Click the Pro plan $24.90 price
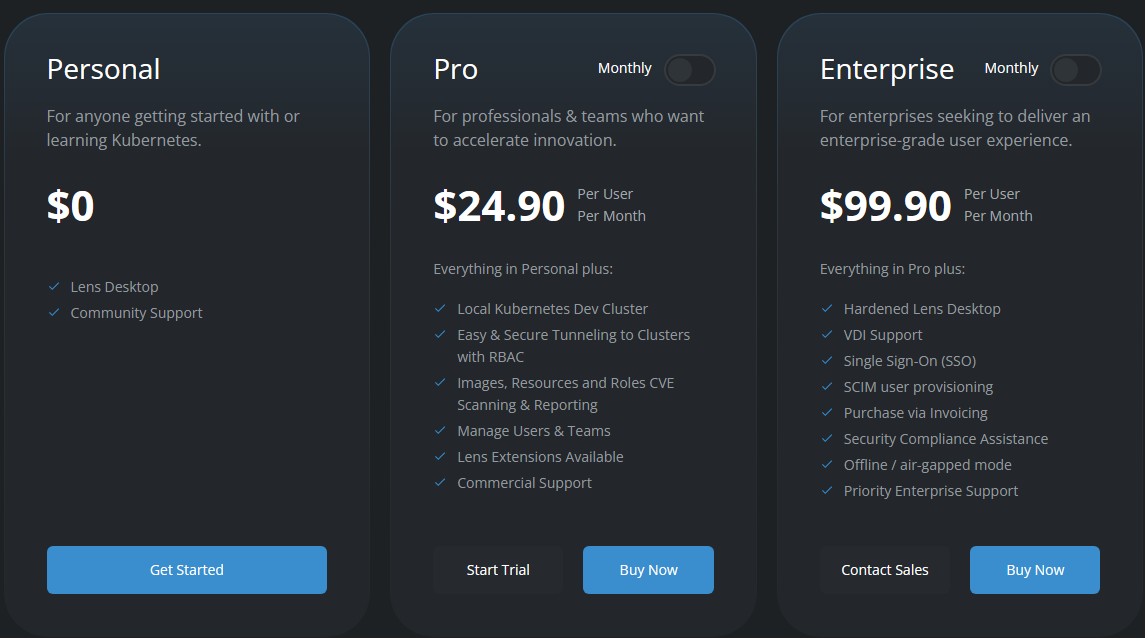This screenshot has height=638, width=1145. (499, 205)
